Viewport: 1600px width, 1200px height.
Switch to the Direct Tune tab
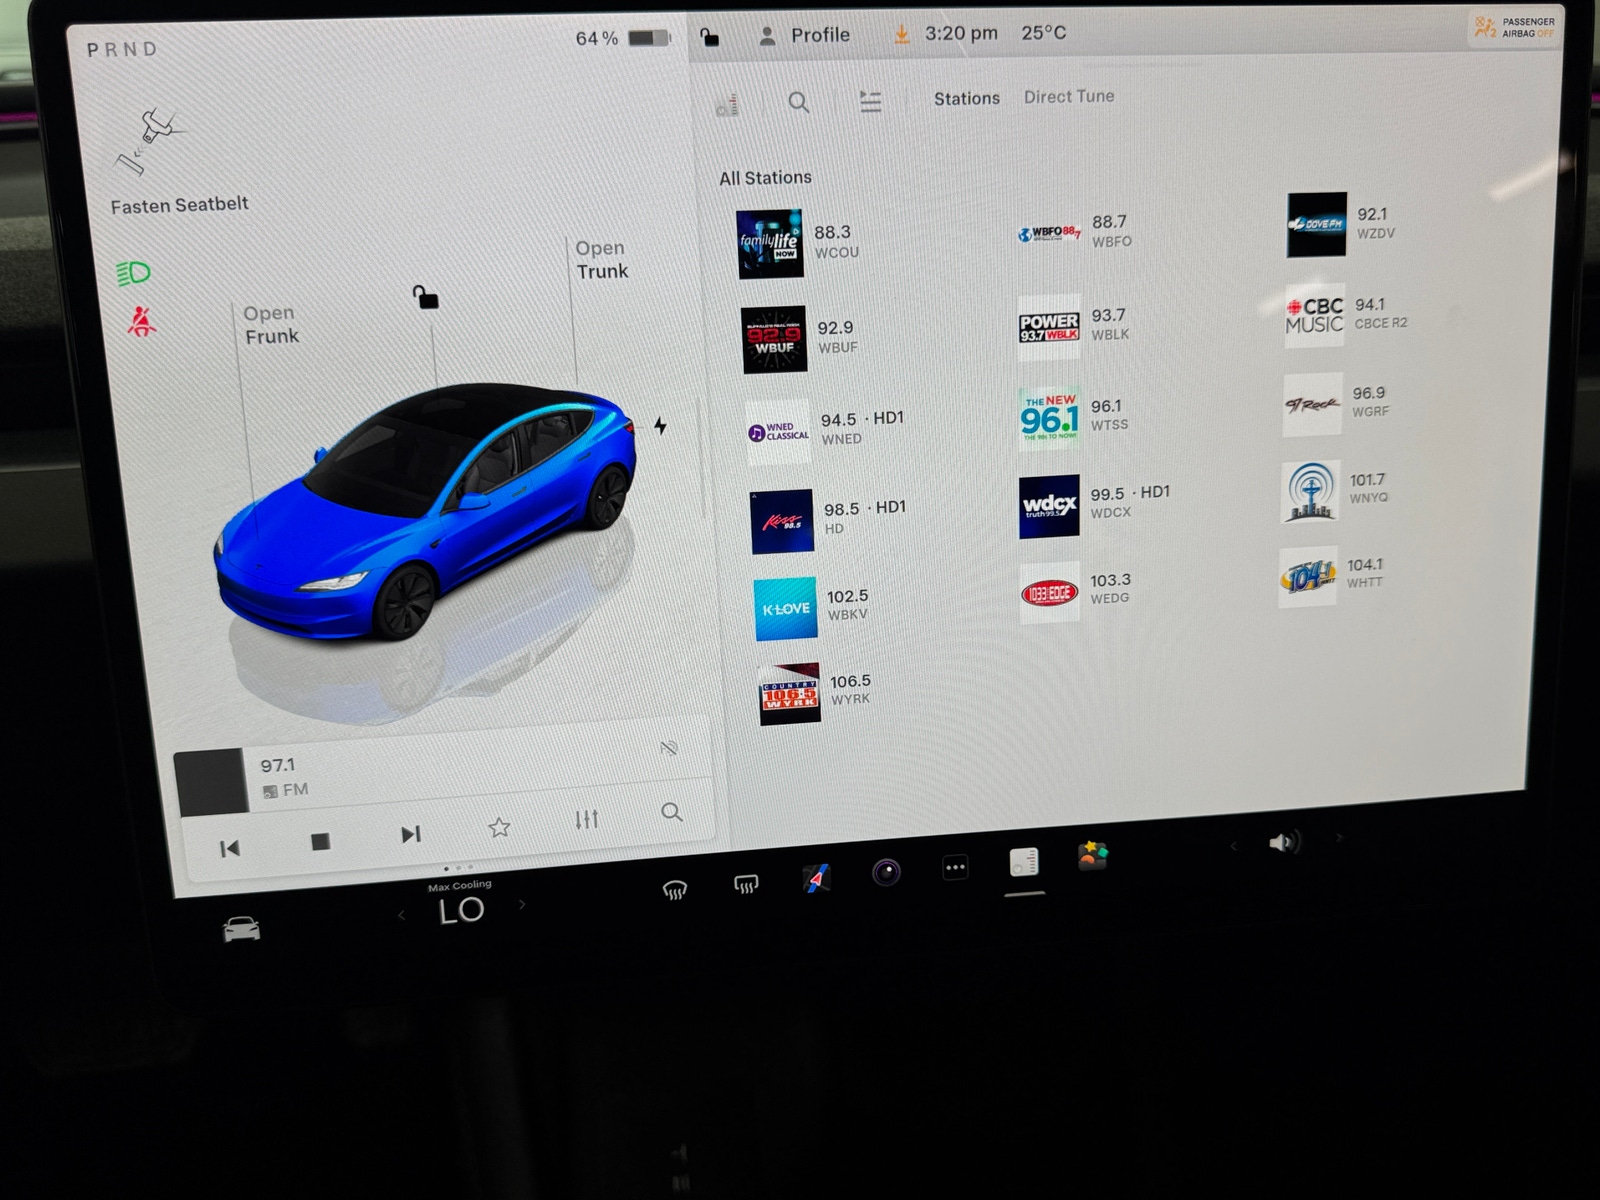coord(1067,97)
